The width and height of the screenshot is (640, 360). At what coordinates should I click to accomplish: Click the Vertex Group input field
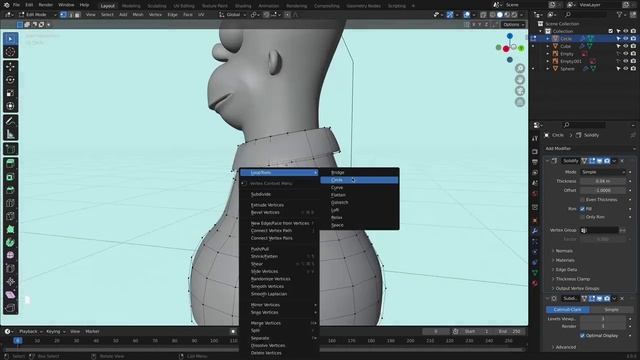point(599,230)
